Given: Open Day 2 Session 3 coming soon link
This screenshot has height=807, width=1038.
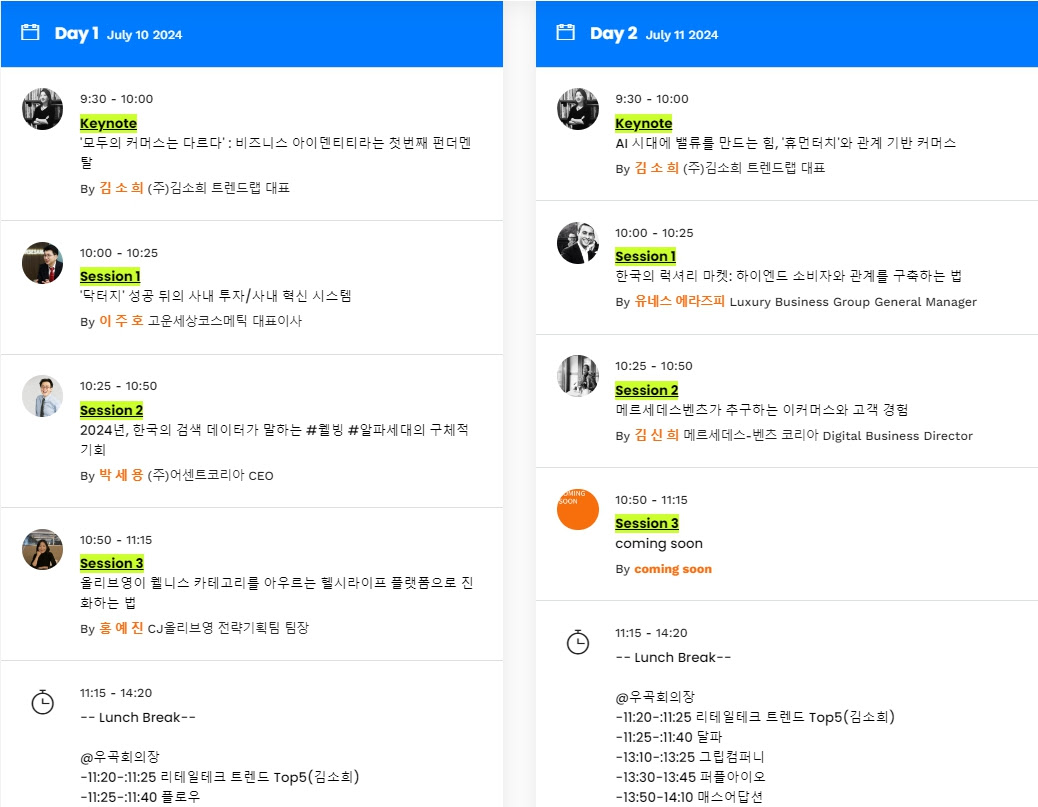Looking at the screenshot, I should 647,523.
